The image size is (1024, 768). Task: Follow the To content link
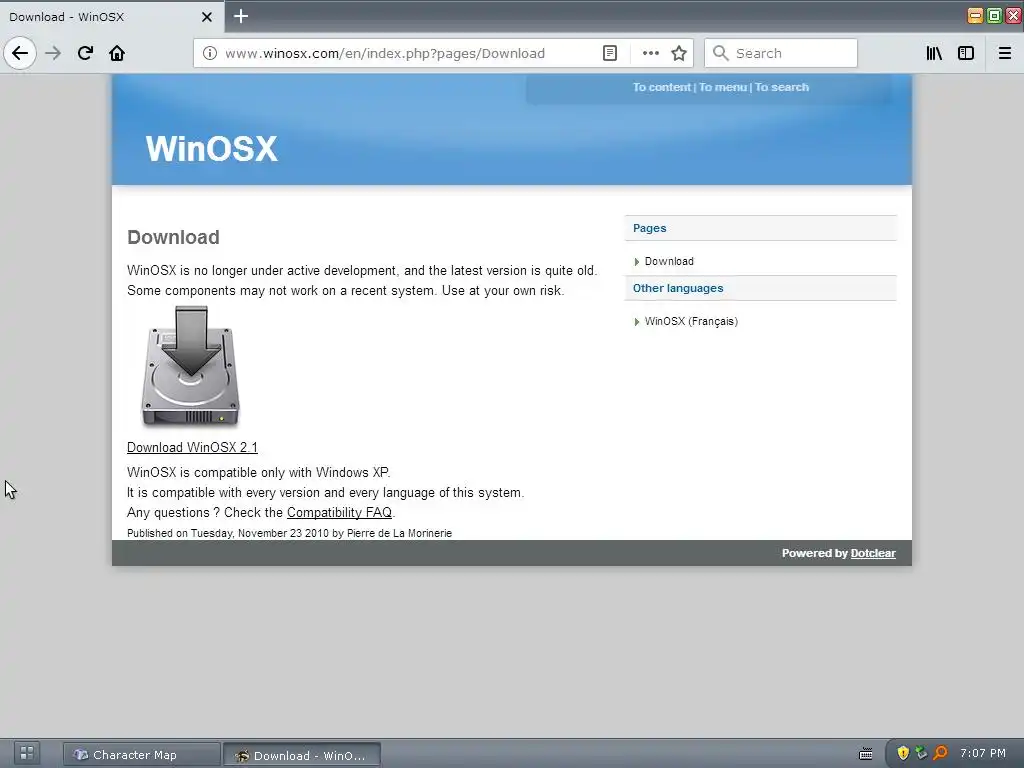coord(661,87)
